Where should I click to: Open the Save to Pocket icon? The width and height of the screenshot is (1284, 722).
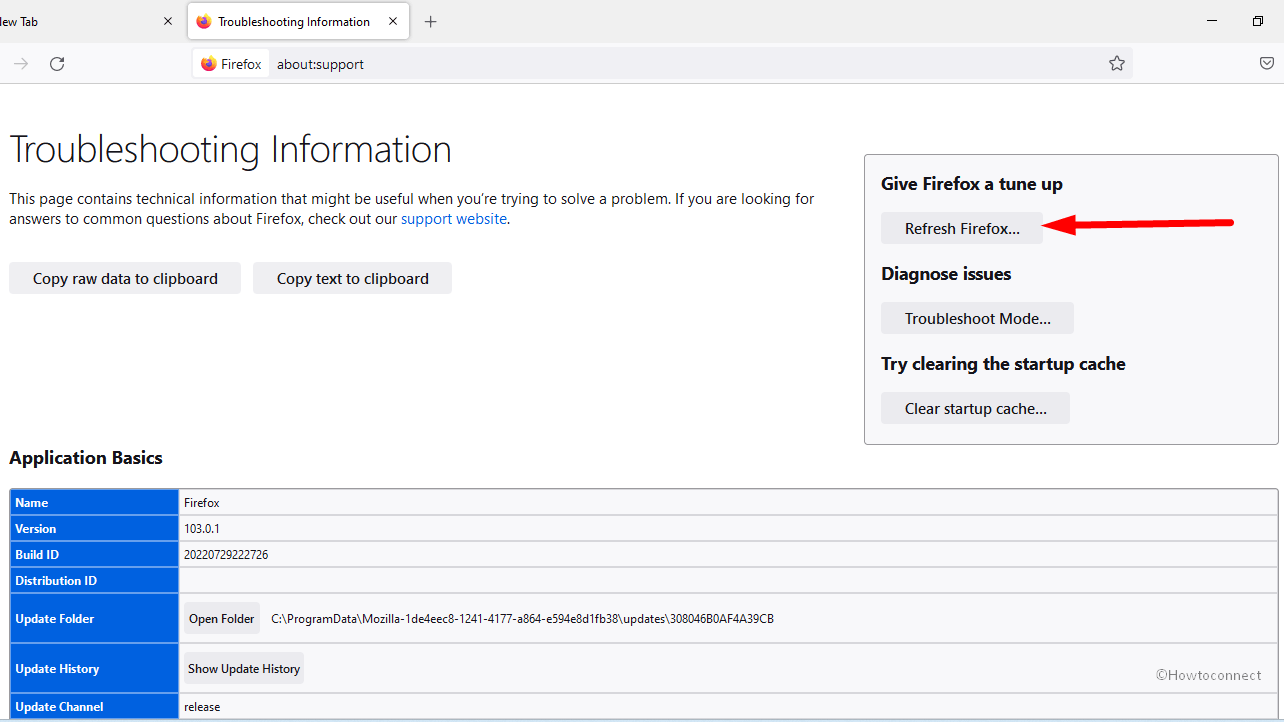click(1267, 64)
